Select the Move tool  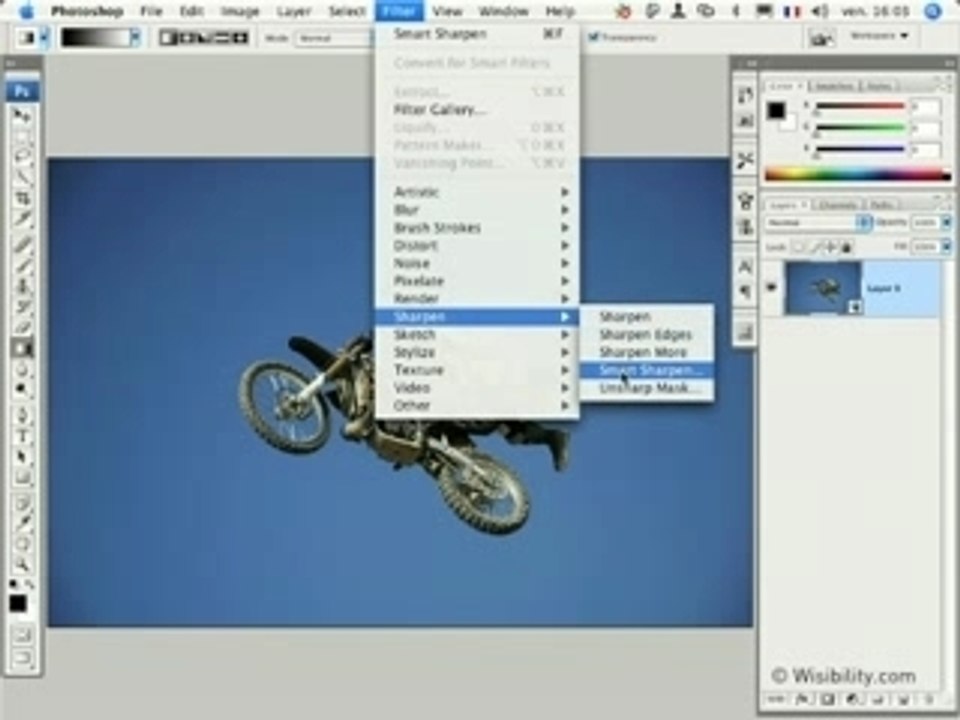(x=22, y=115)
